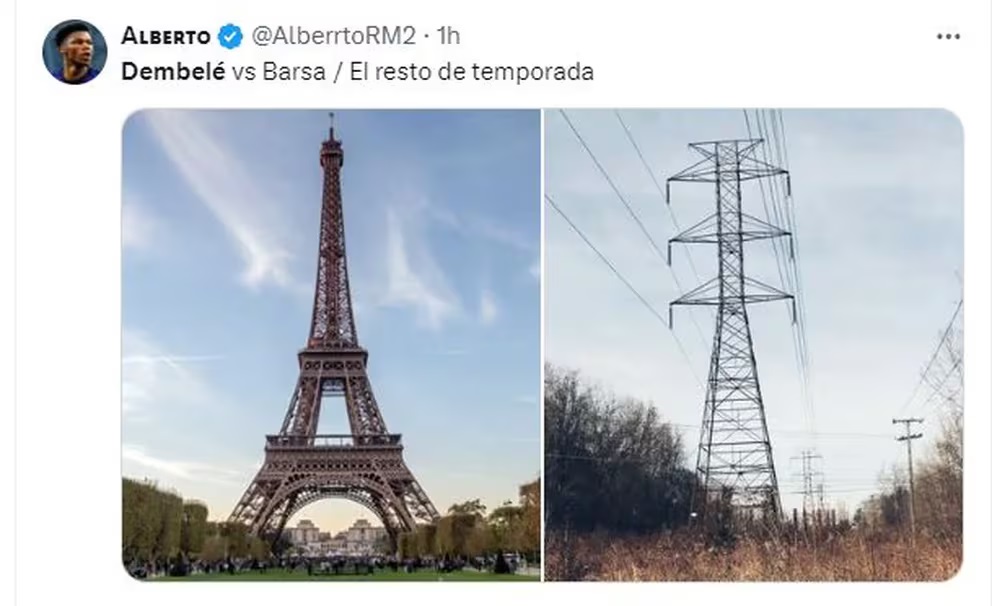Viewport: 992px width, 606px height.
Task: Open the Eiffel Tower photo
Action: tap(332, 345)
